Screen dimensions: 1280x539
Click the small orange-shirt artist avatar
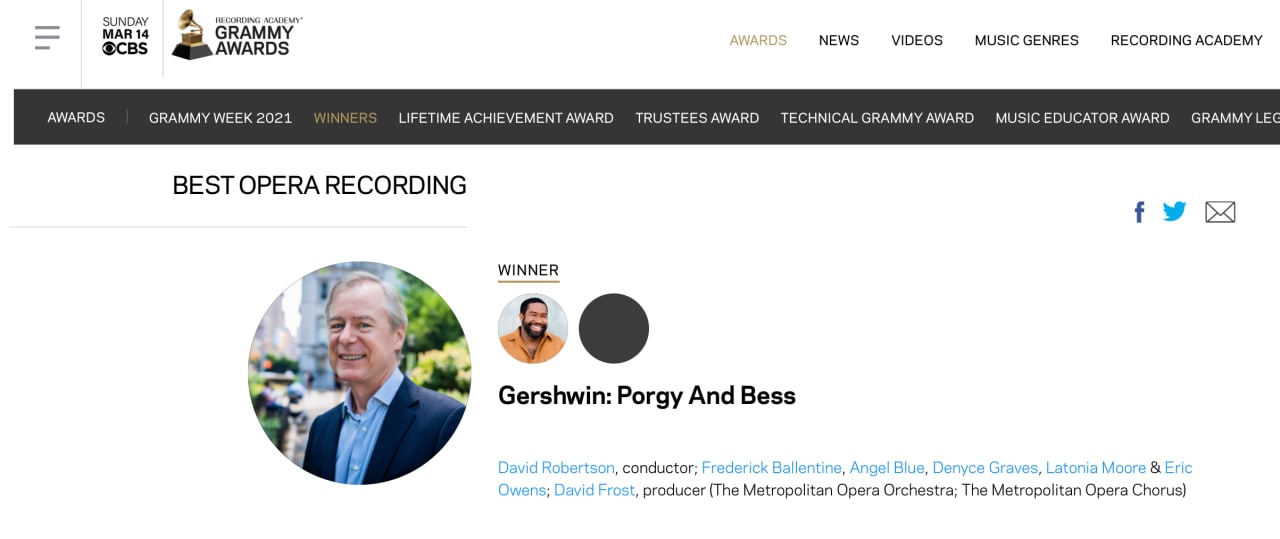[x=533, y=328]
